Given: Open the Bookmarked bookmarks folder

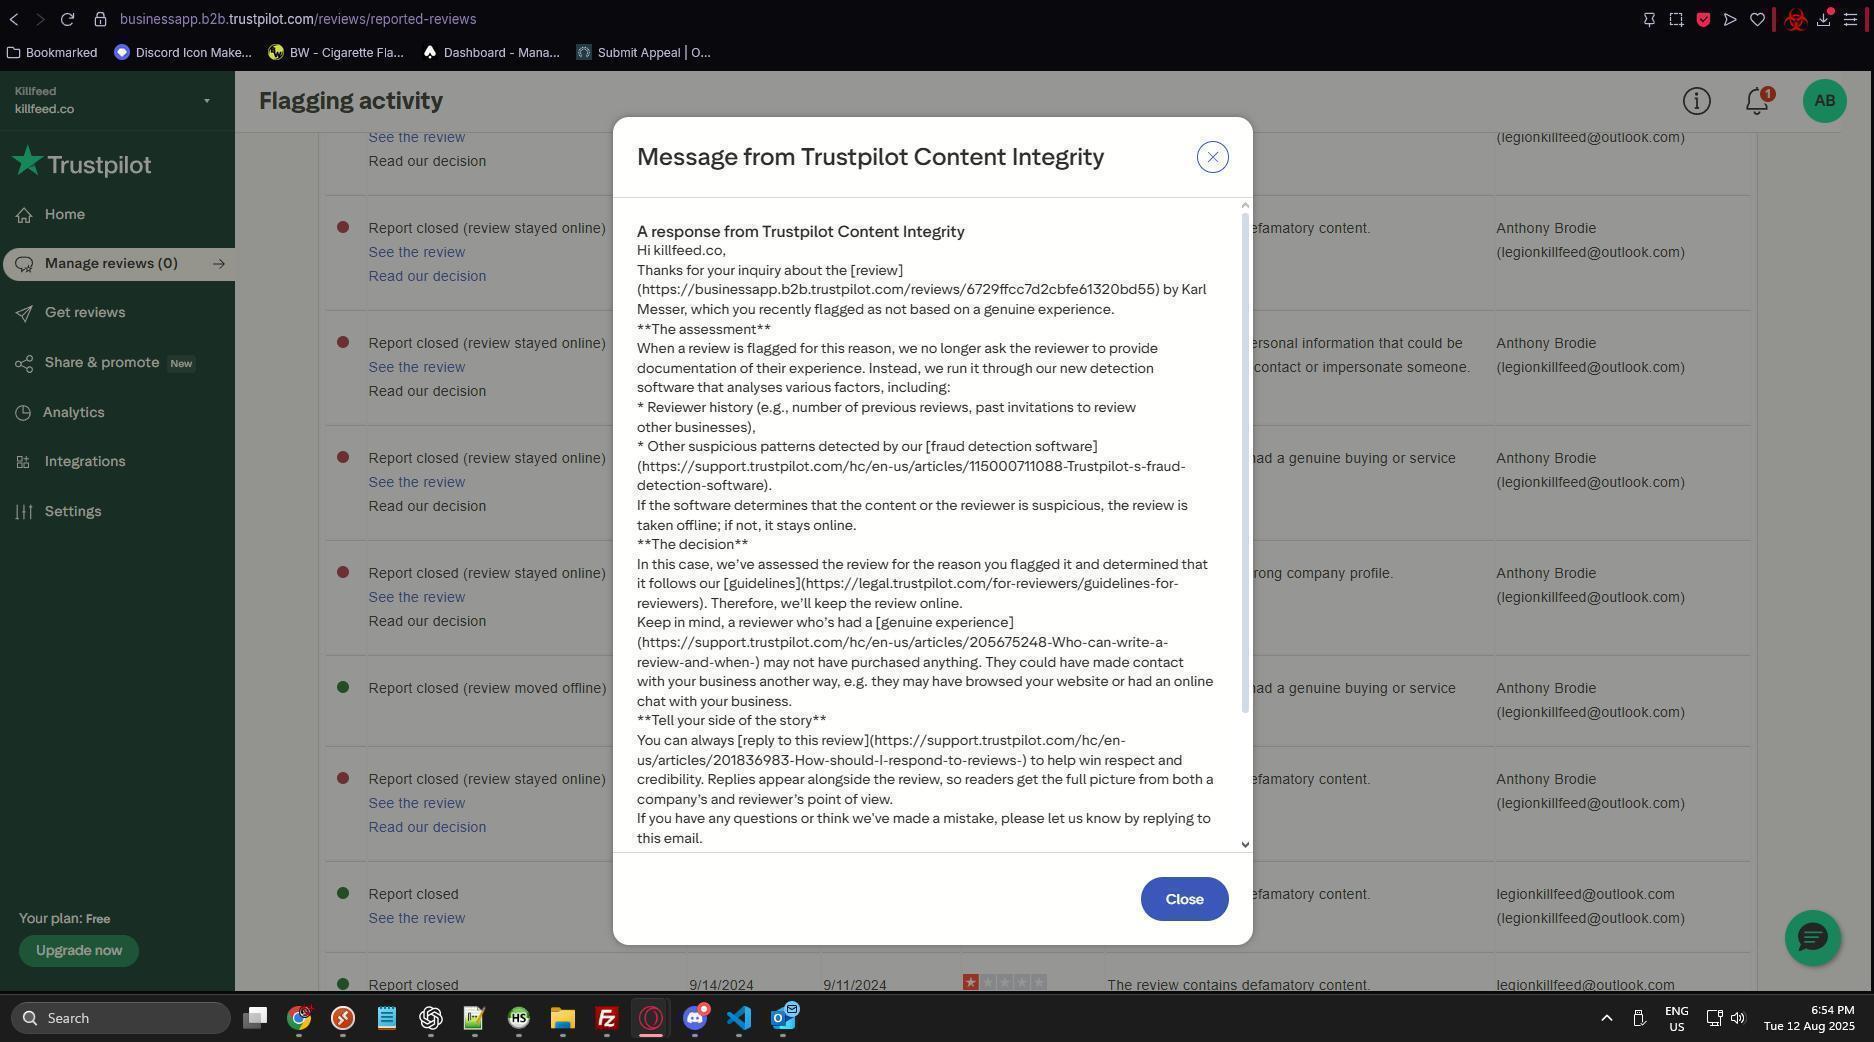Looking at the screenshot, I should point(52,53).
